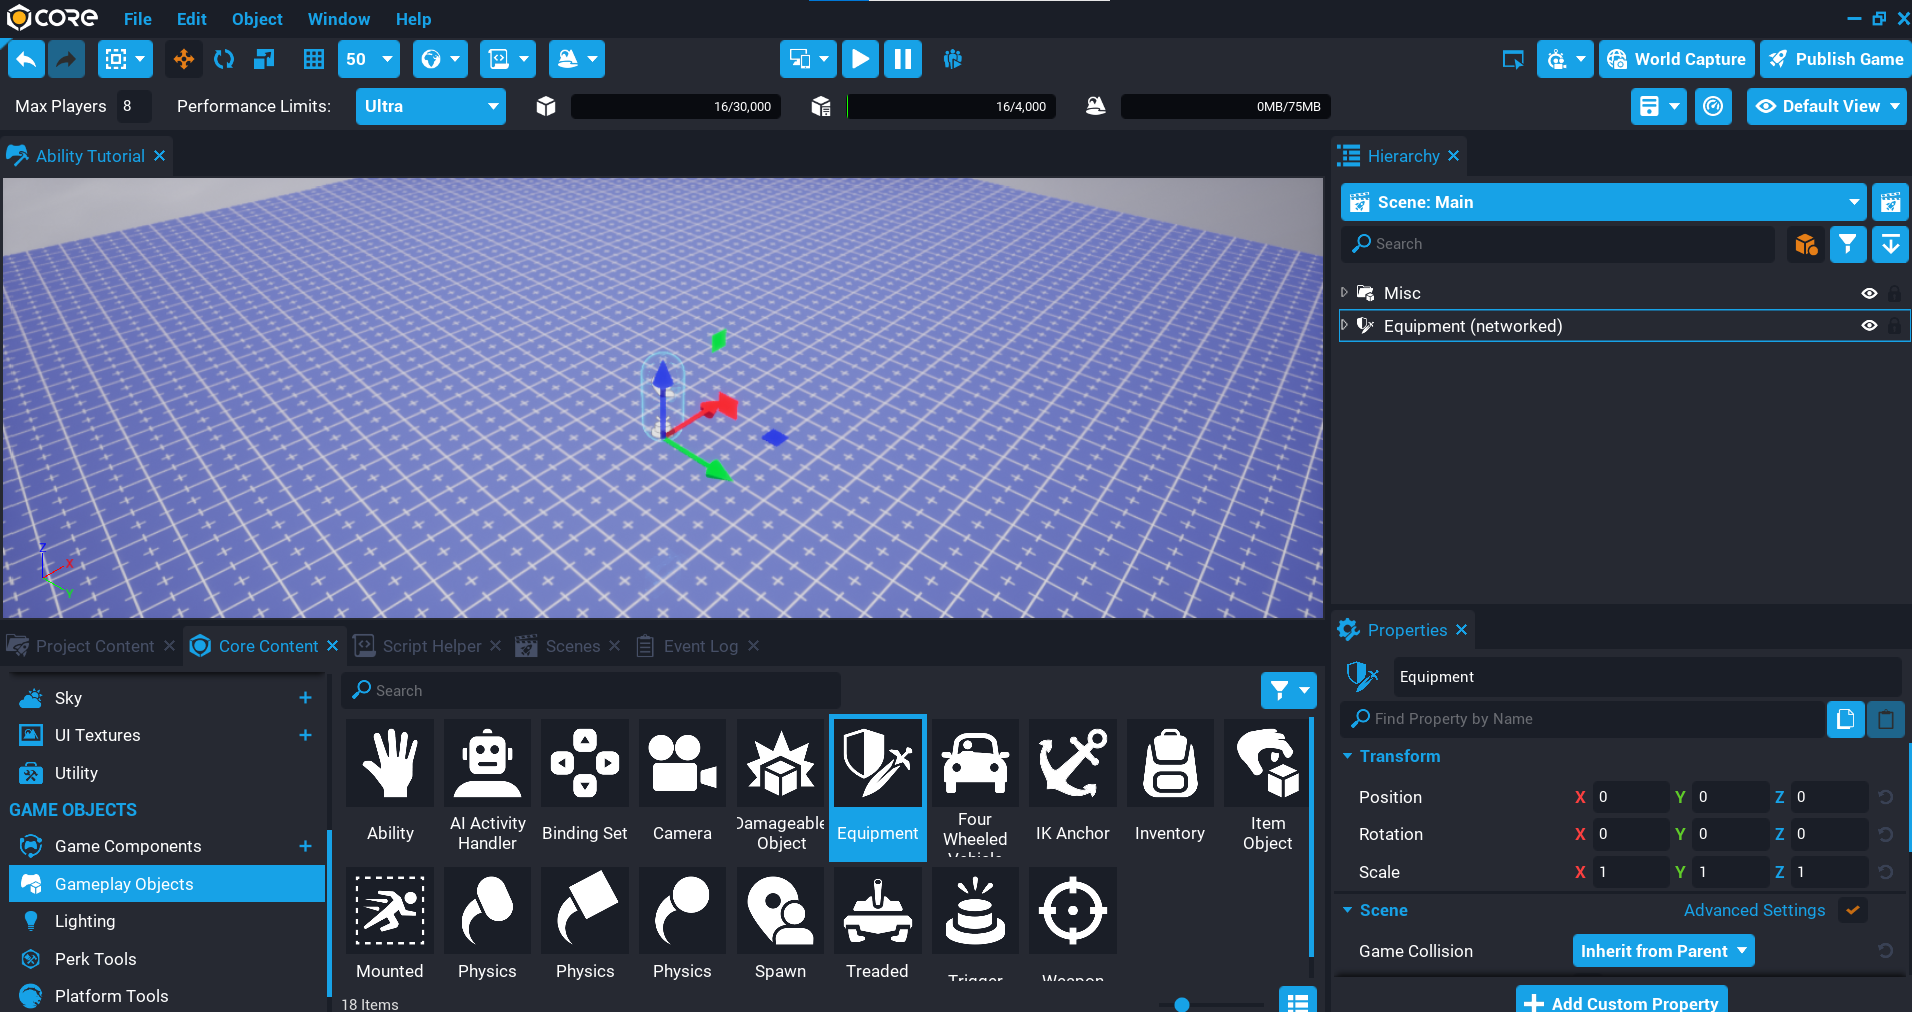Toggle visibility of Equipment (networked)

coord(1868,326)
